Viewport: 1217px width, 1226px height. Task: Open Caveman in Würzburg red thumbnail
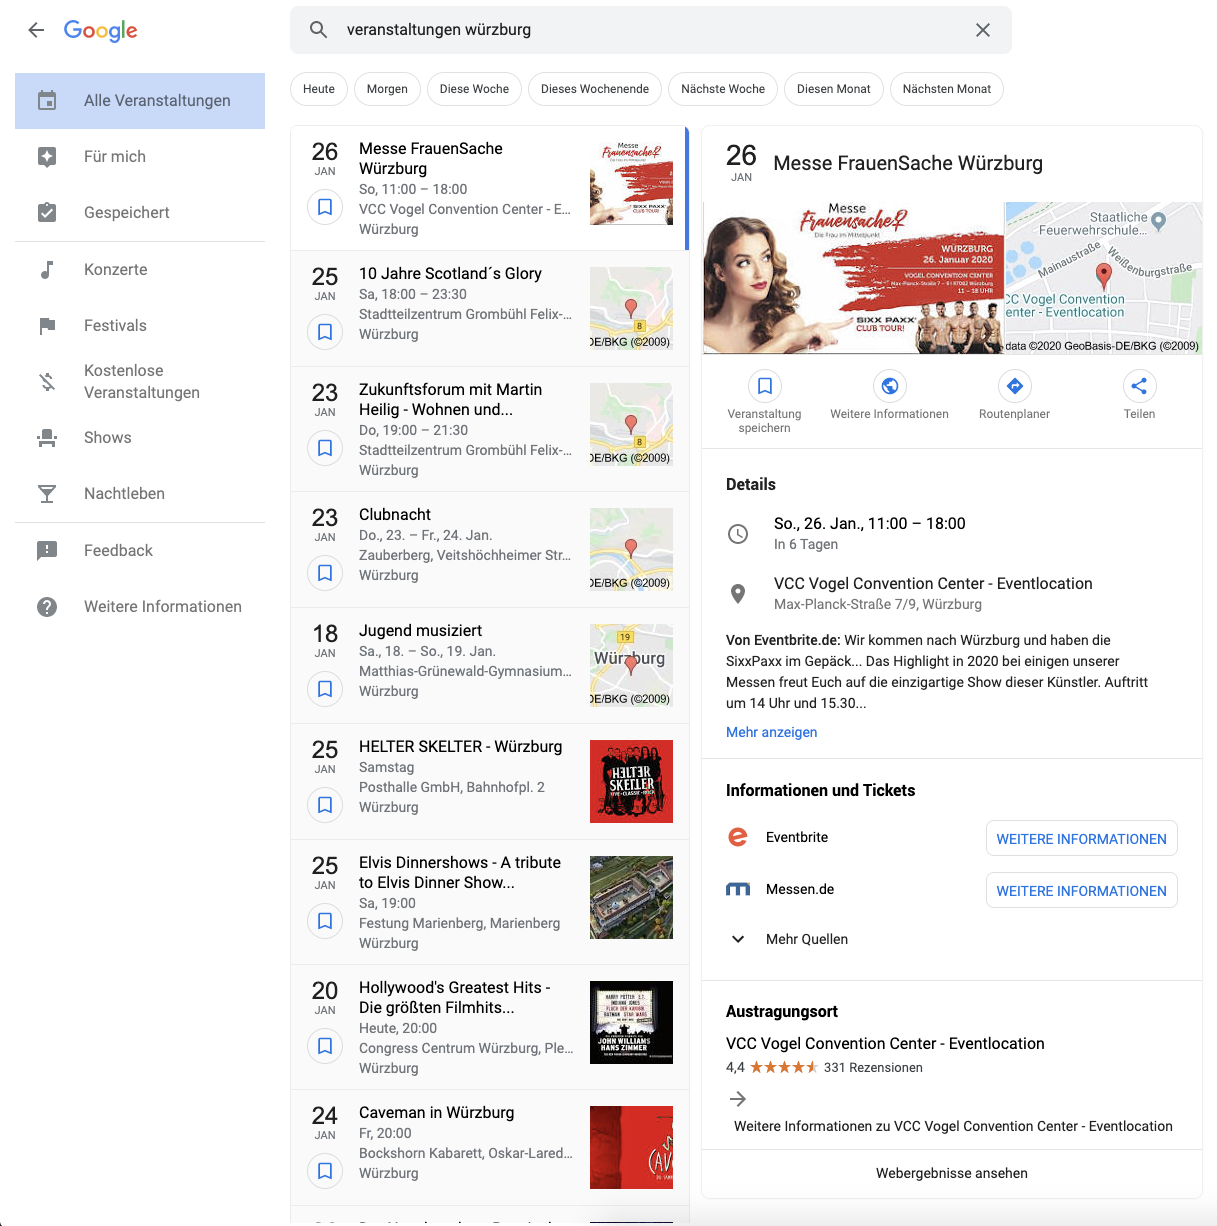(631, 1147)
